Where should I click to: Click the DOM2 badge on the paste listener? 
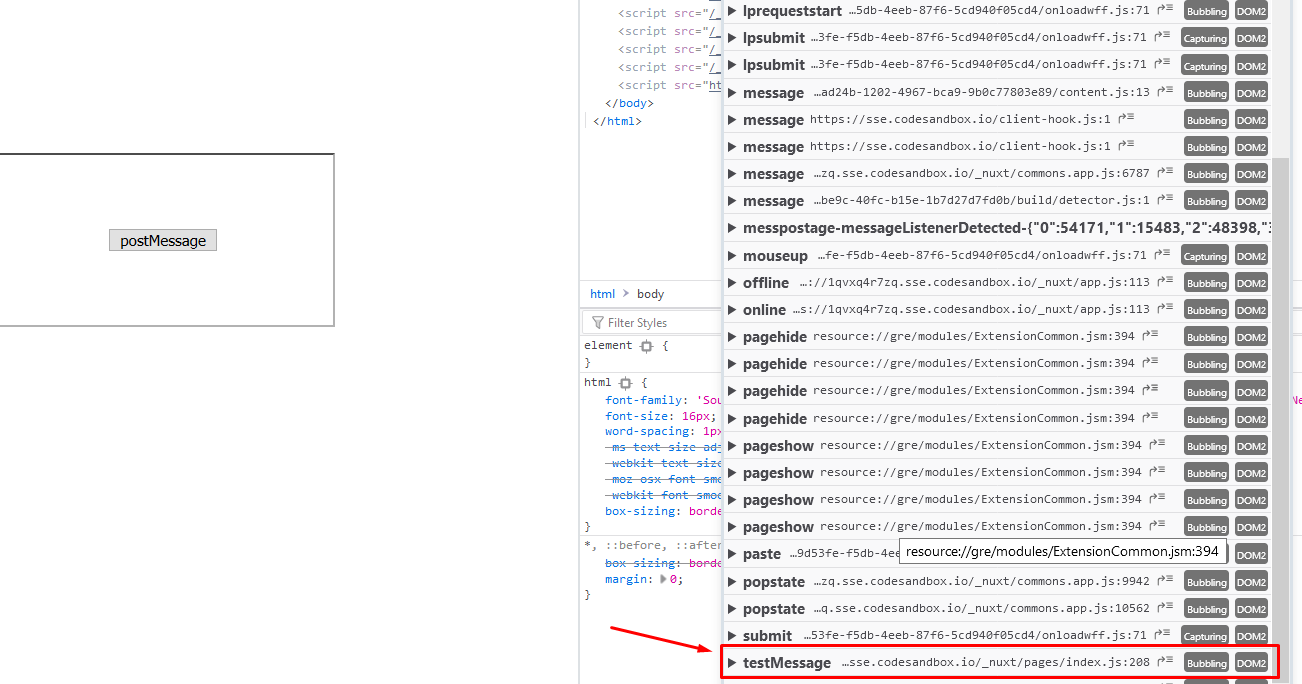point(1250,553)
